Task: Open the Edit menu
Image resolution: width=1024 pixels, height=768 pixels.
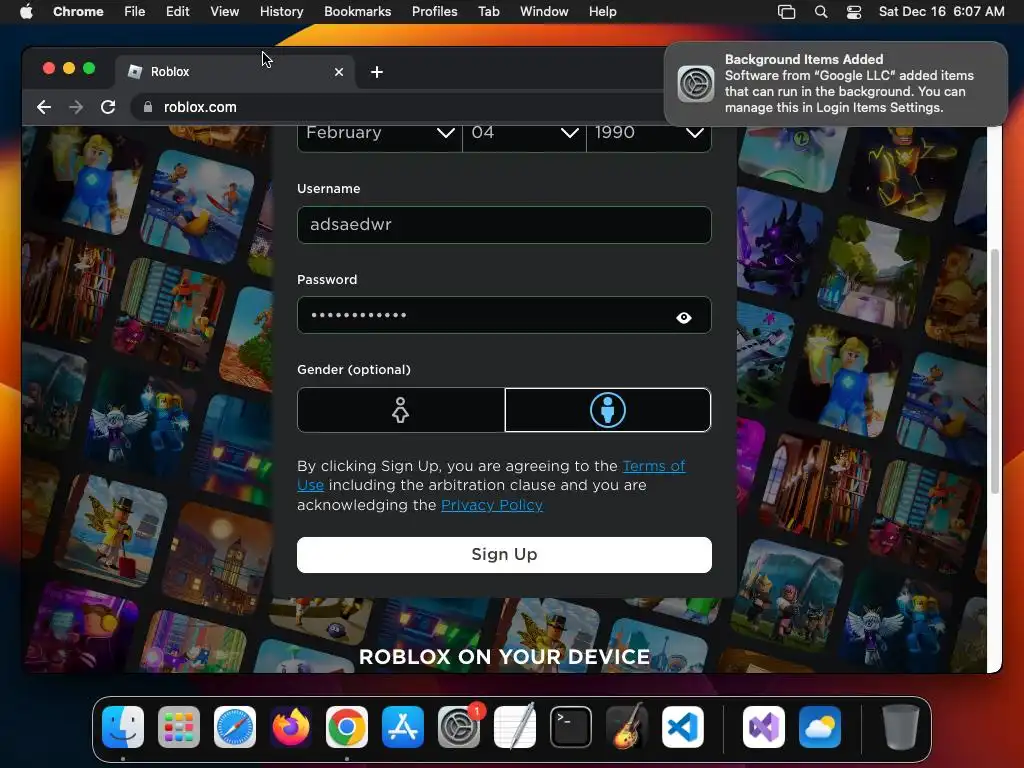Action: pos(178,12)
